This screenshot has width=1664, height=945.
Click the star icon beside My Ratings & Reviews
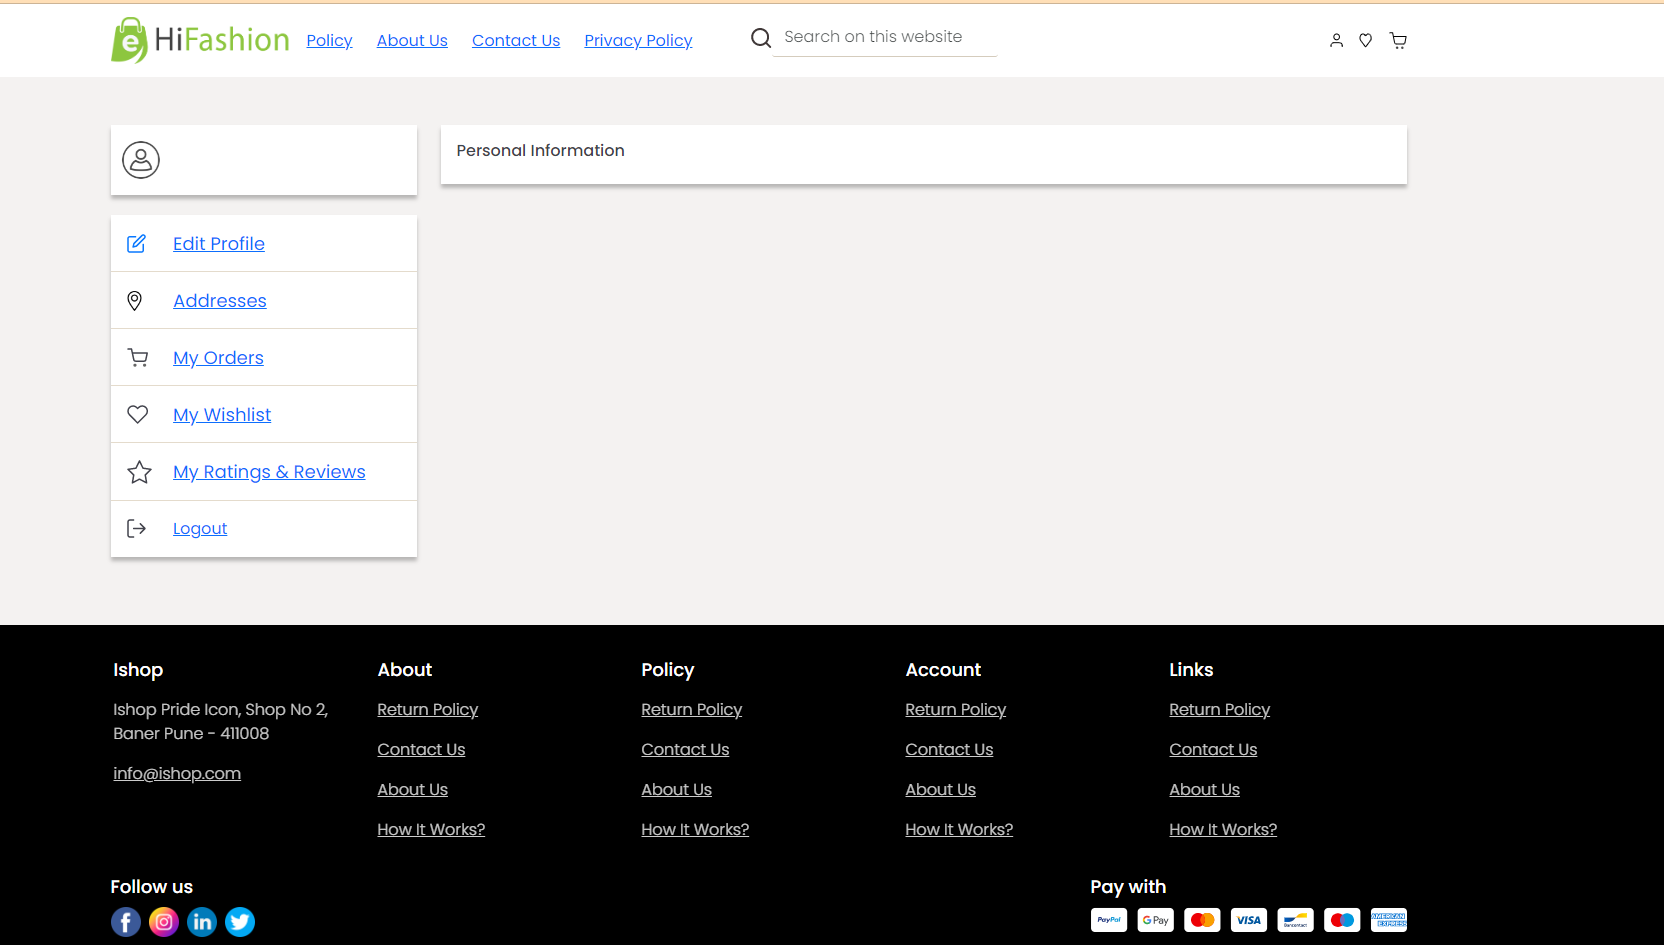[x=139, y=472]
